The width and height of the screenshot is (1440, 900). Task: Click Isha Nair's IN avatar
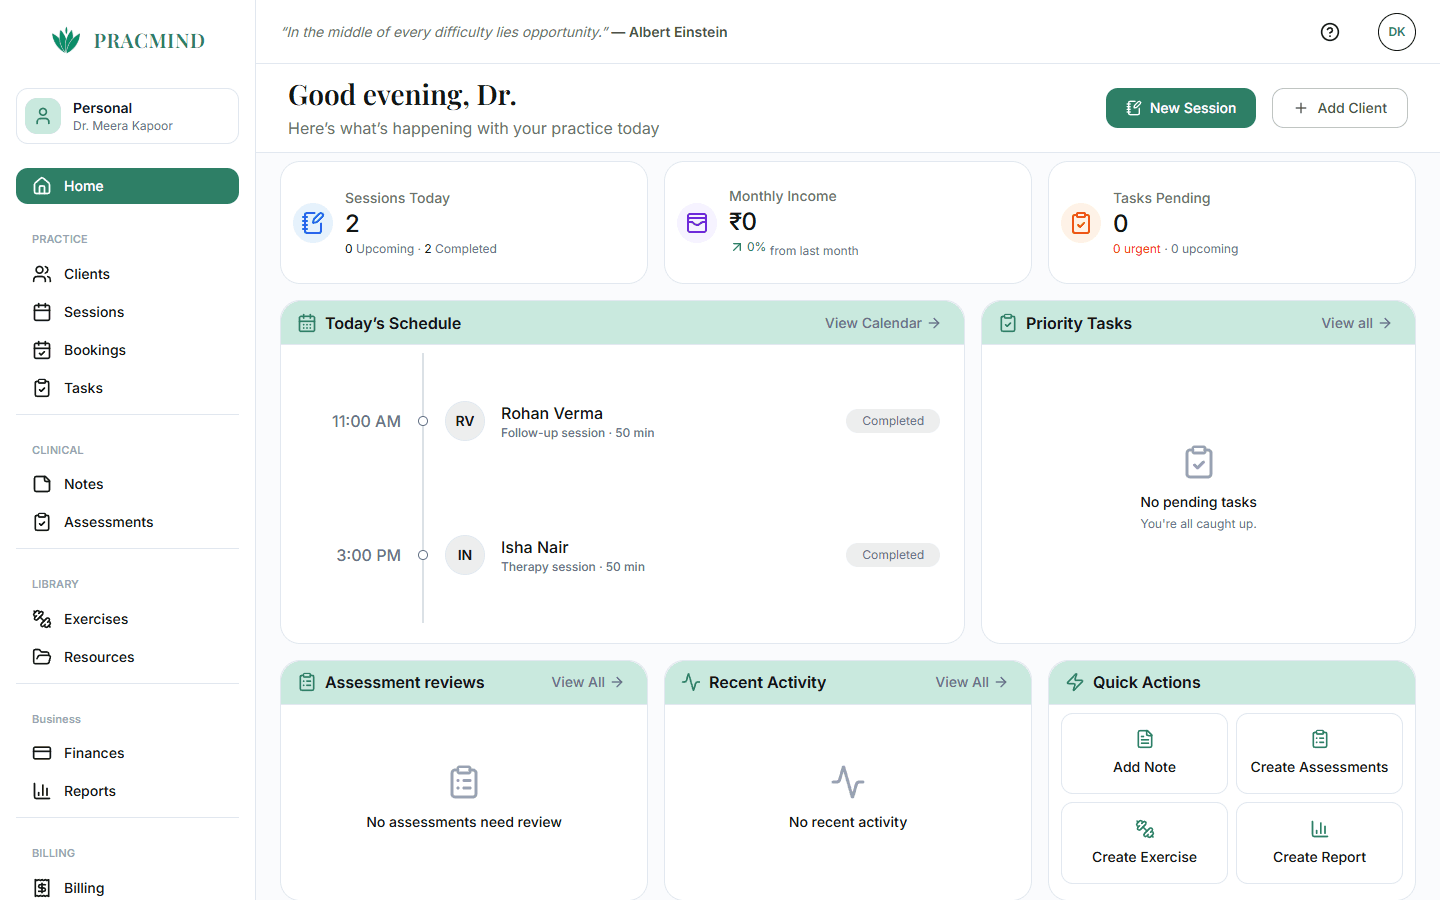point(465,555)
